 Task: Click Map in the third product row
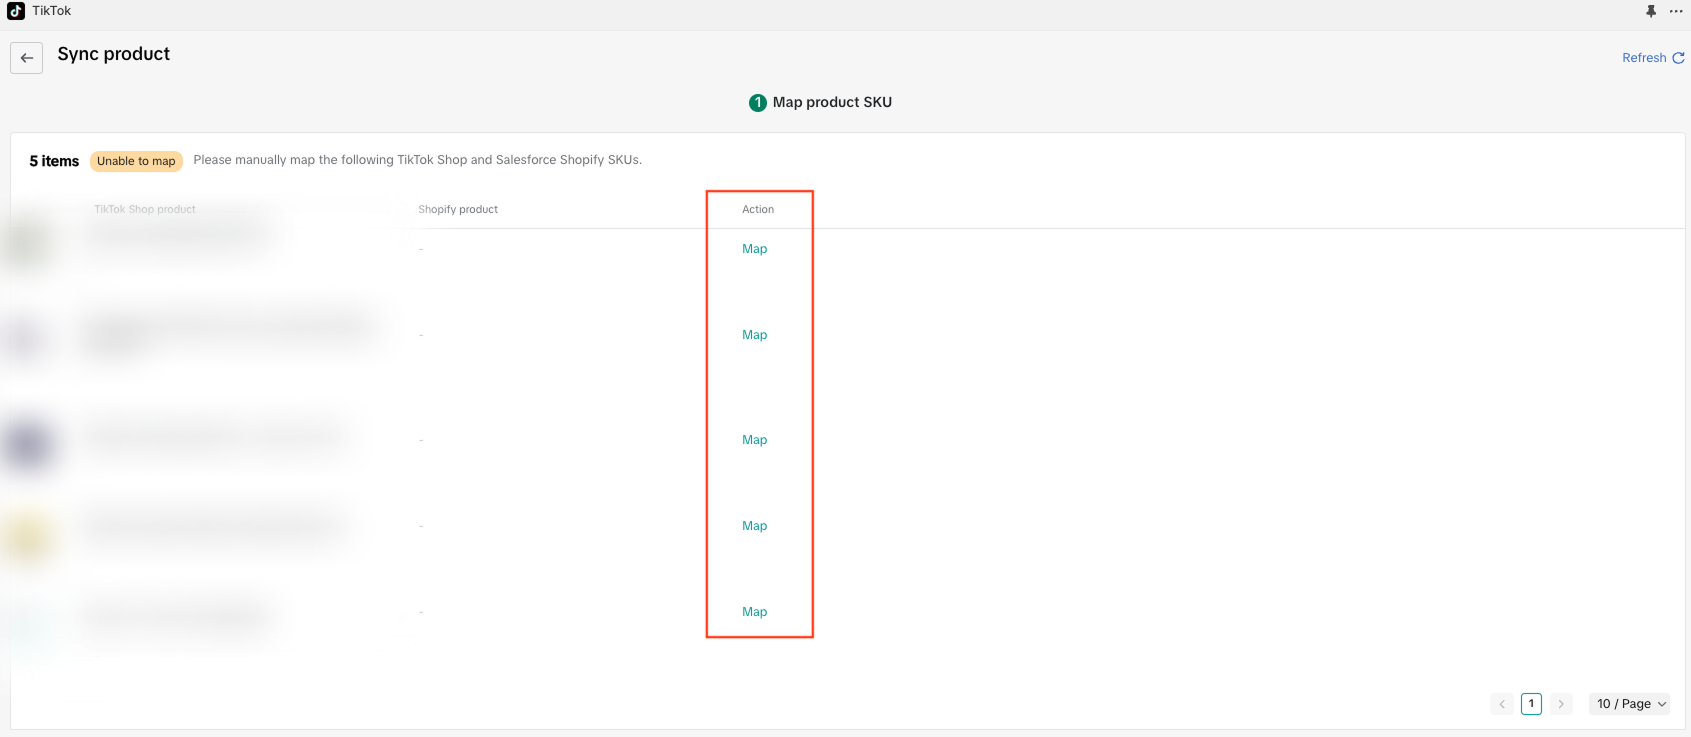[755, 440]
